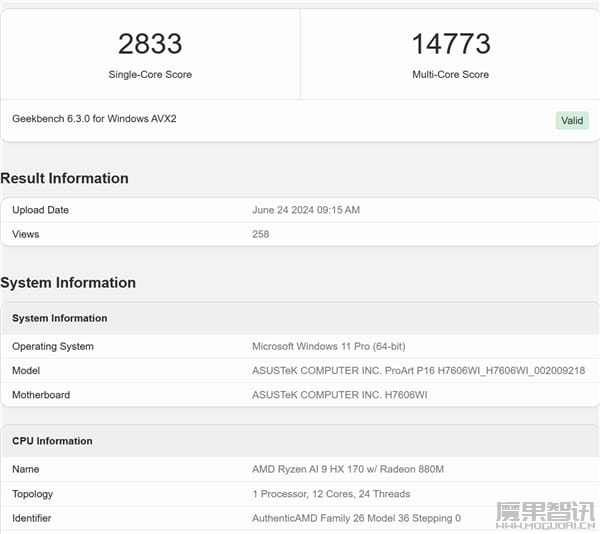This screenshot has width=600, height=534.
Task: Click ASUSTeK COMPUTER INC. H7606WI motherboard value
Action: (340, 395)
